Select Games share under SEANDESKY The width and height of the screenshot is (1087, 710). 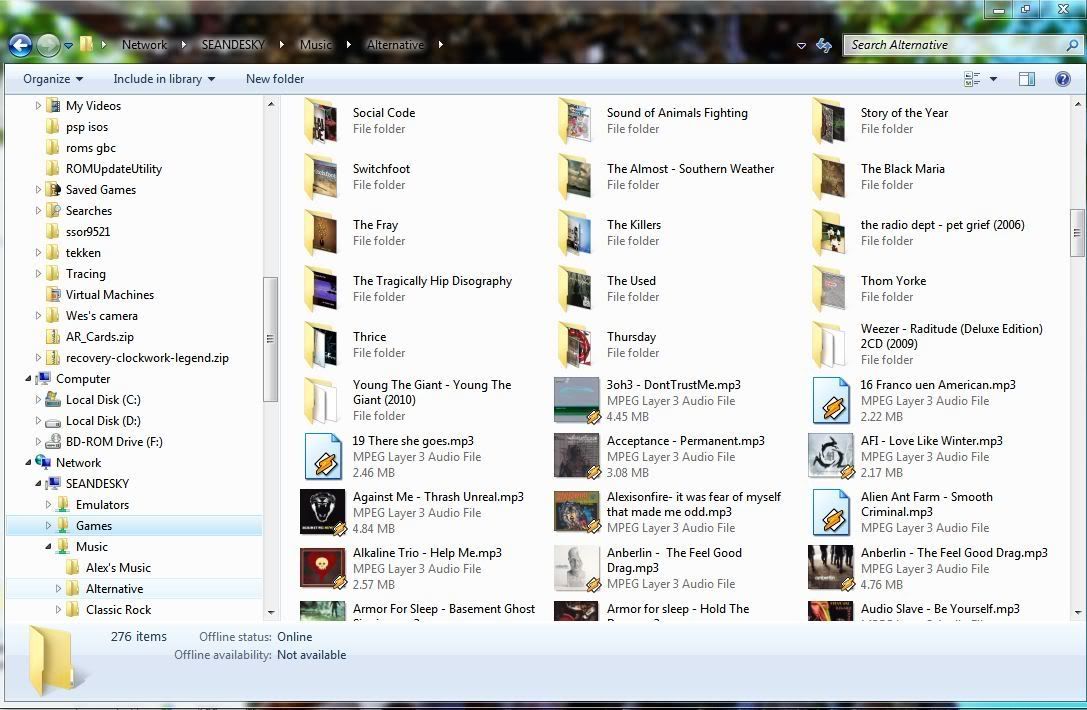[94, 526]
